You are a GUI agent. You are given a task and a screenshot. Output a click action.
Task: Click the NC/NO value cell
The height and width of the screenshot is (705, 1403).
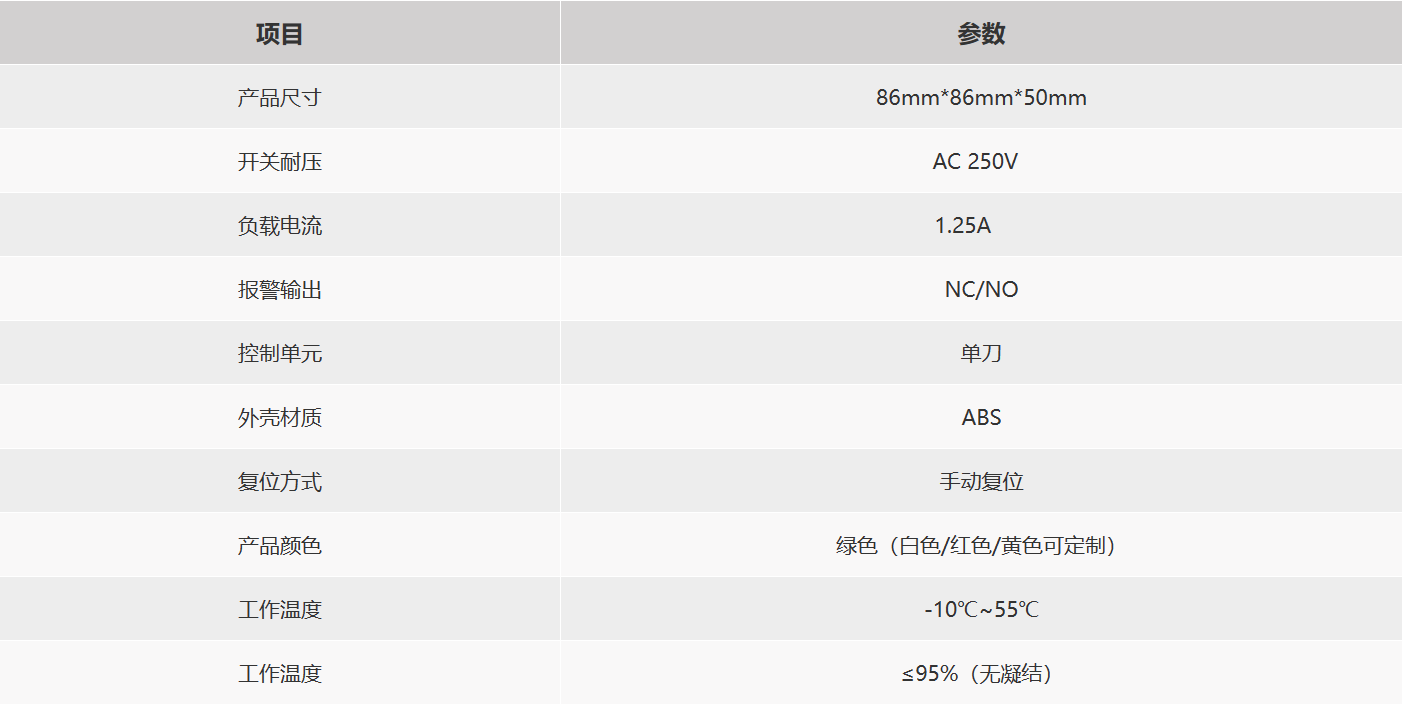pyautogui.click(x=981, y=290)
